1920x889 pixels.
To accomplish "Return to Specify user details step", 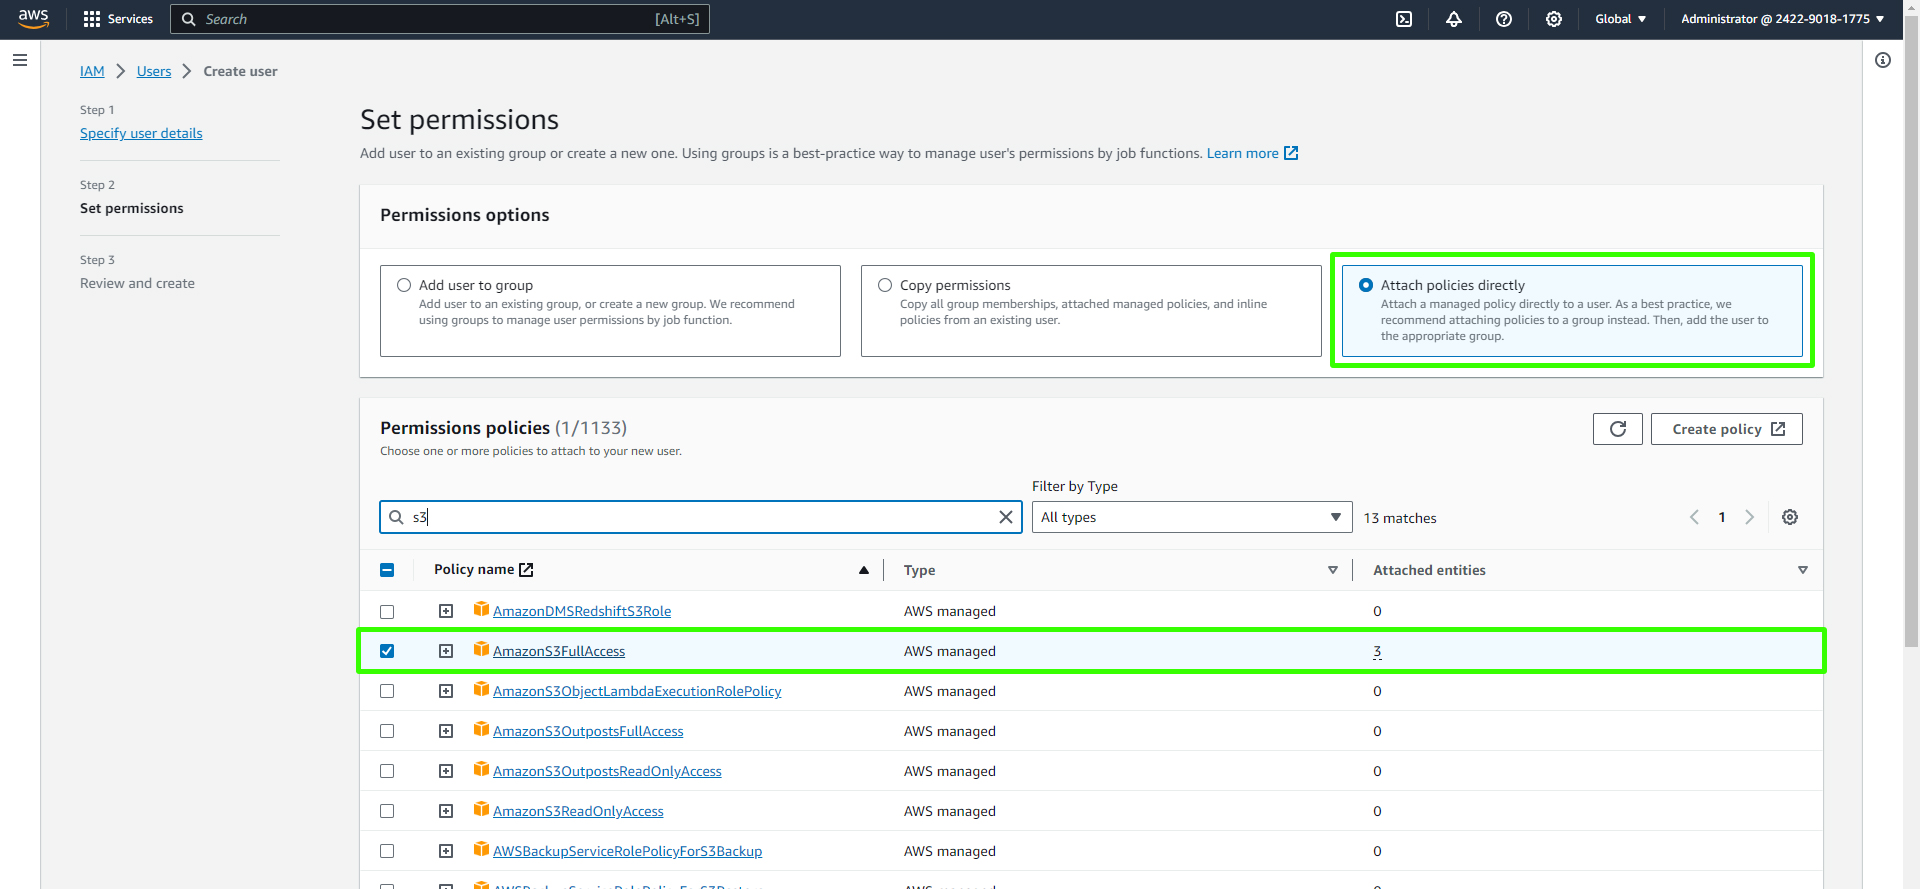I will [141, 133].
